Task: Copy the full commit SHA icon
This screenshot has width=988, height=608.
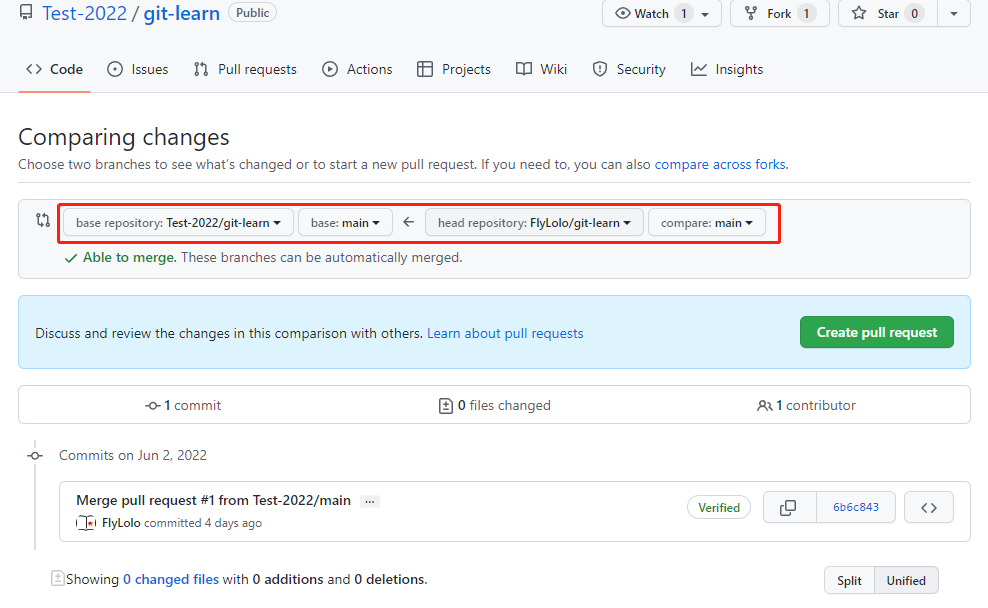Action: pyautogui.click(x=788, y=507)
